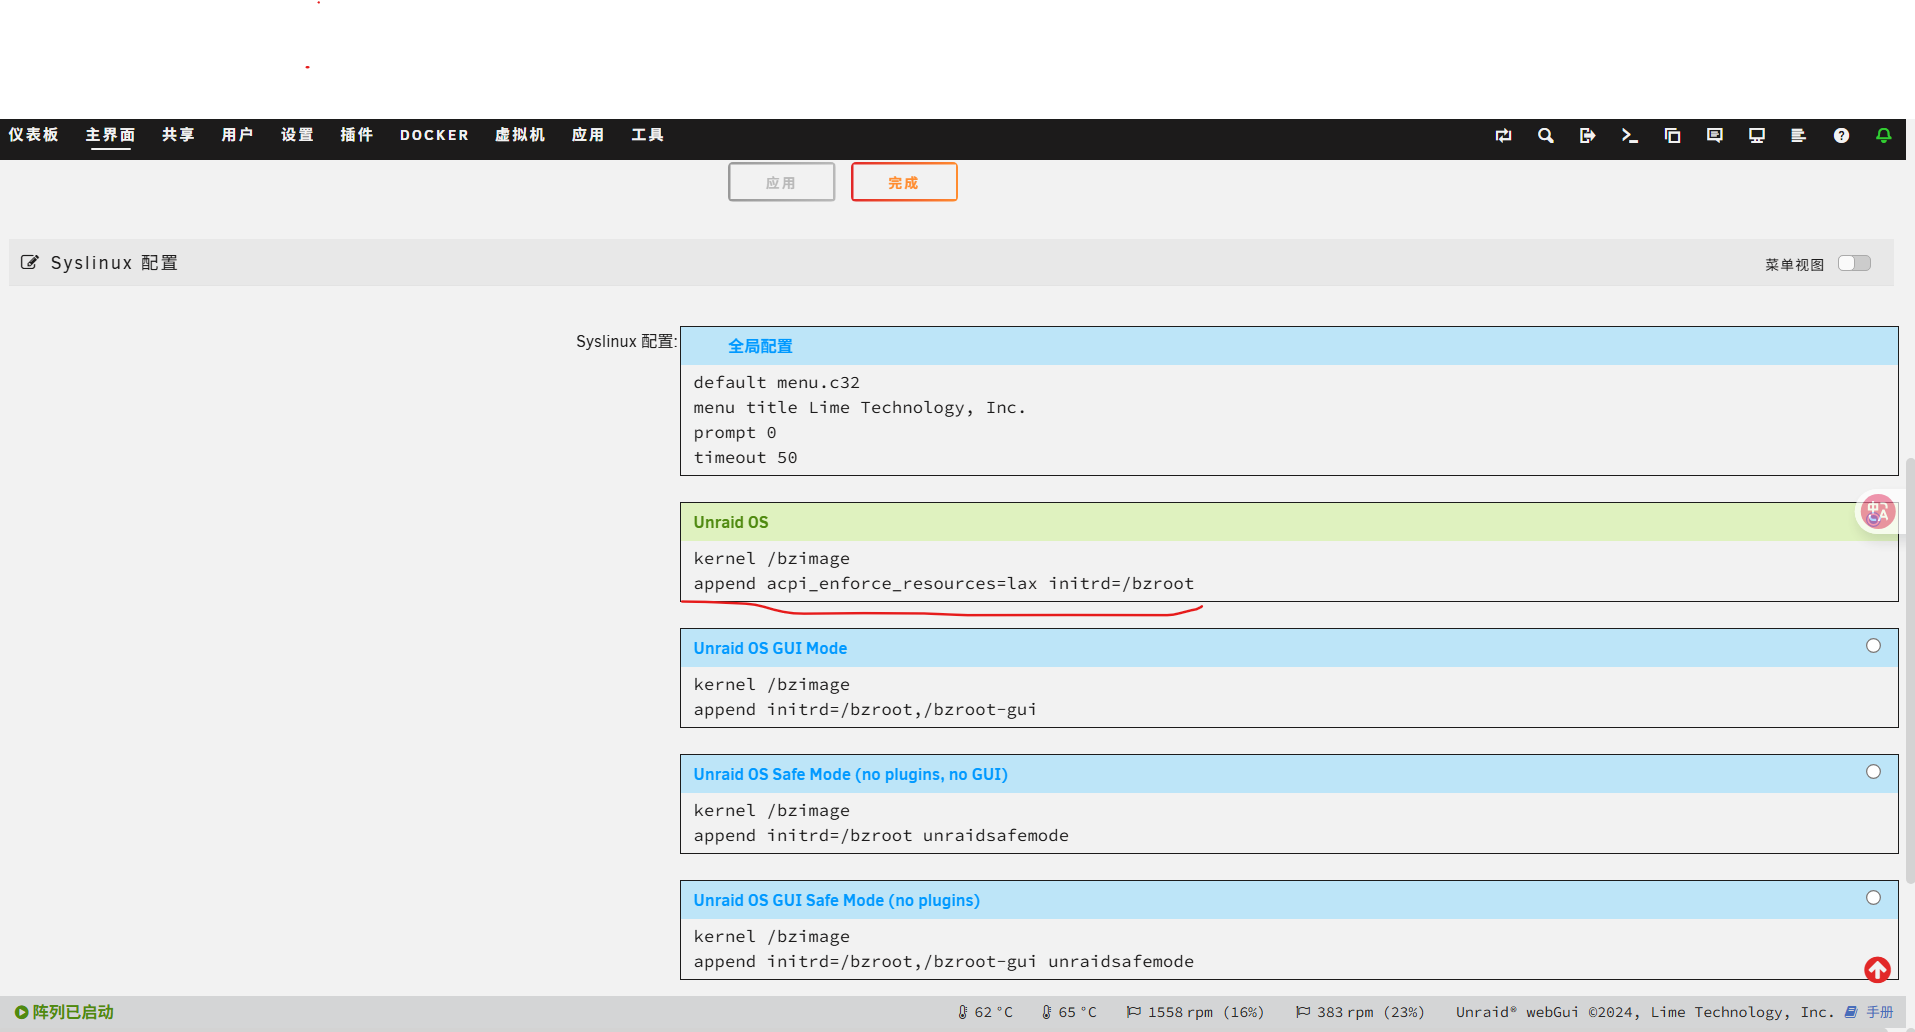The image size is (1915, 1032).
Task: Click the 62 °C temperature icon
Action: (x=963, y=1012)
